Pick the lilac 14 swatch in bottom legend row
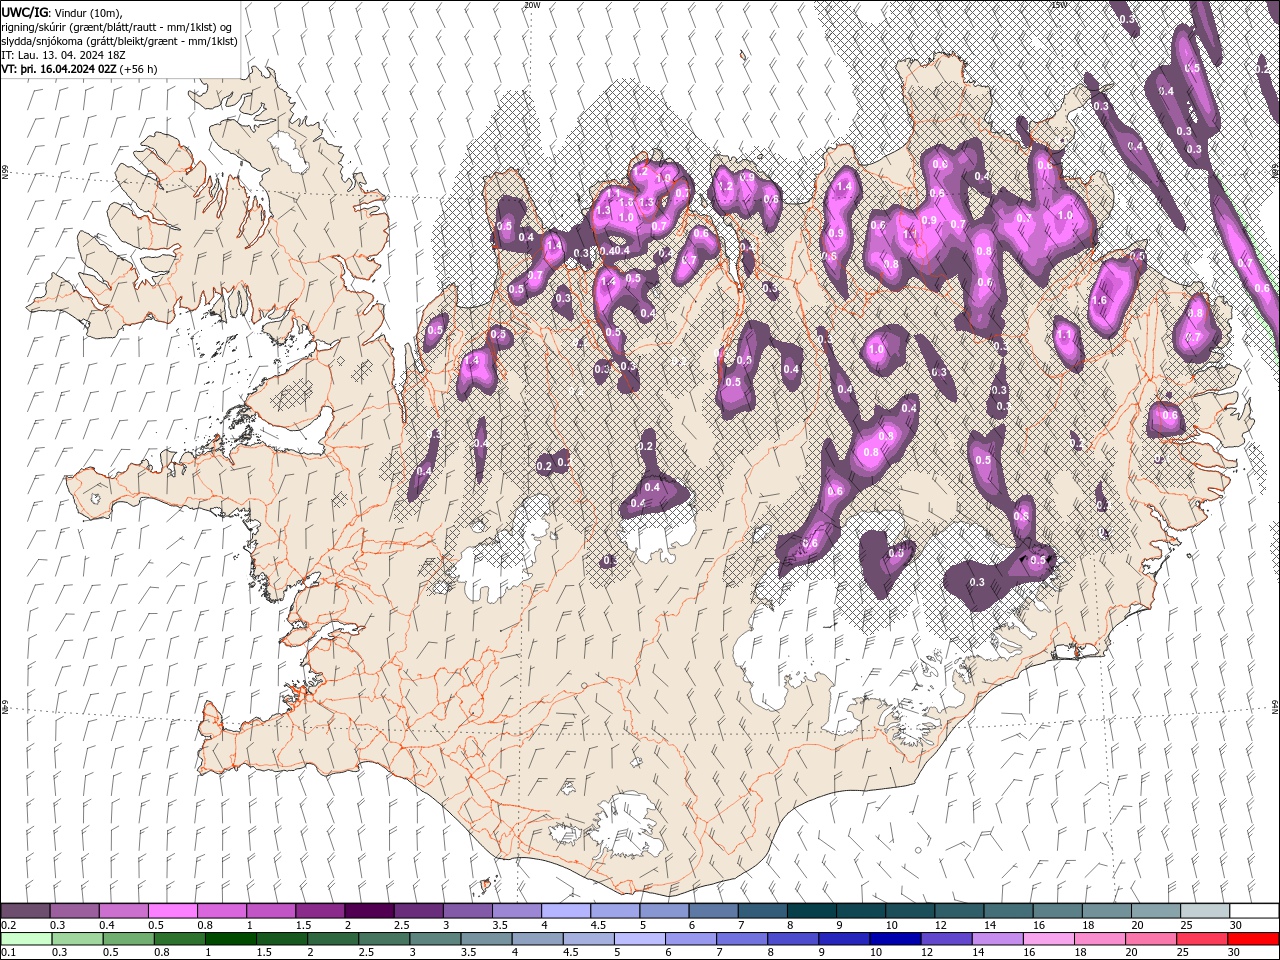 (x=996, y=939)
